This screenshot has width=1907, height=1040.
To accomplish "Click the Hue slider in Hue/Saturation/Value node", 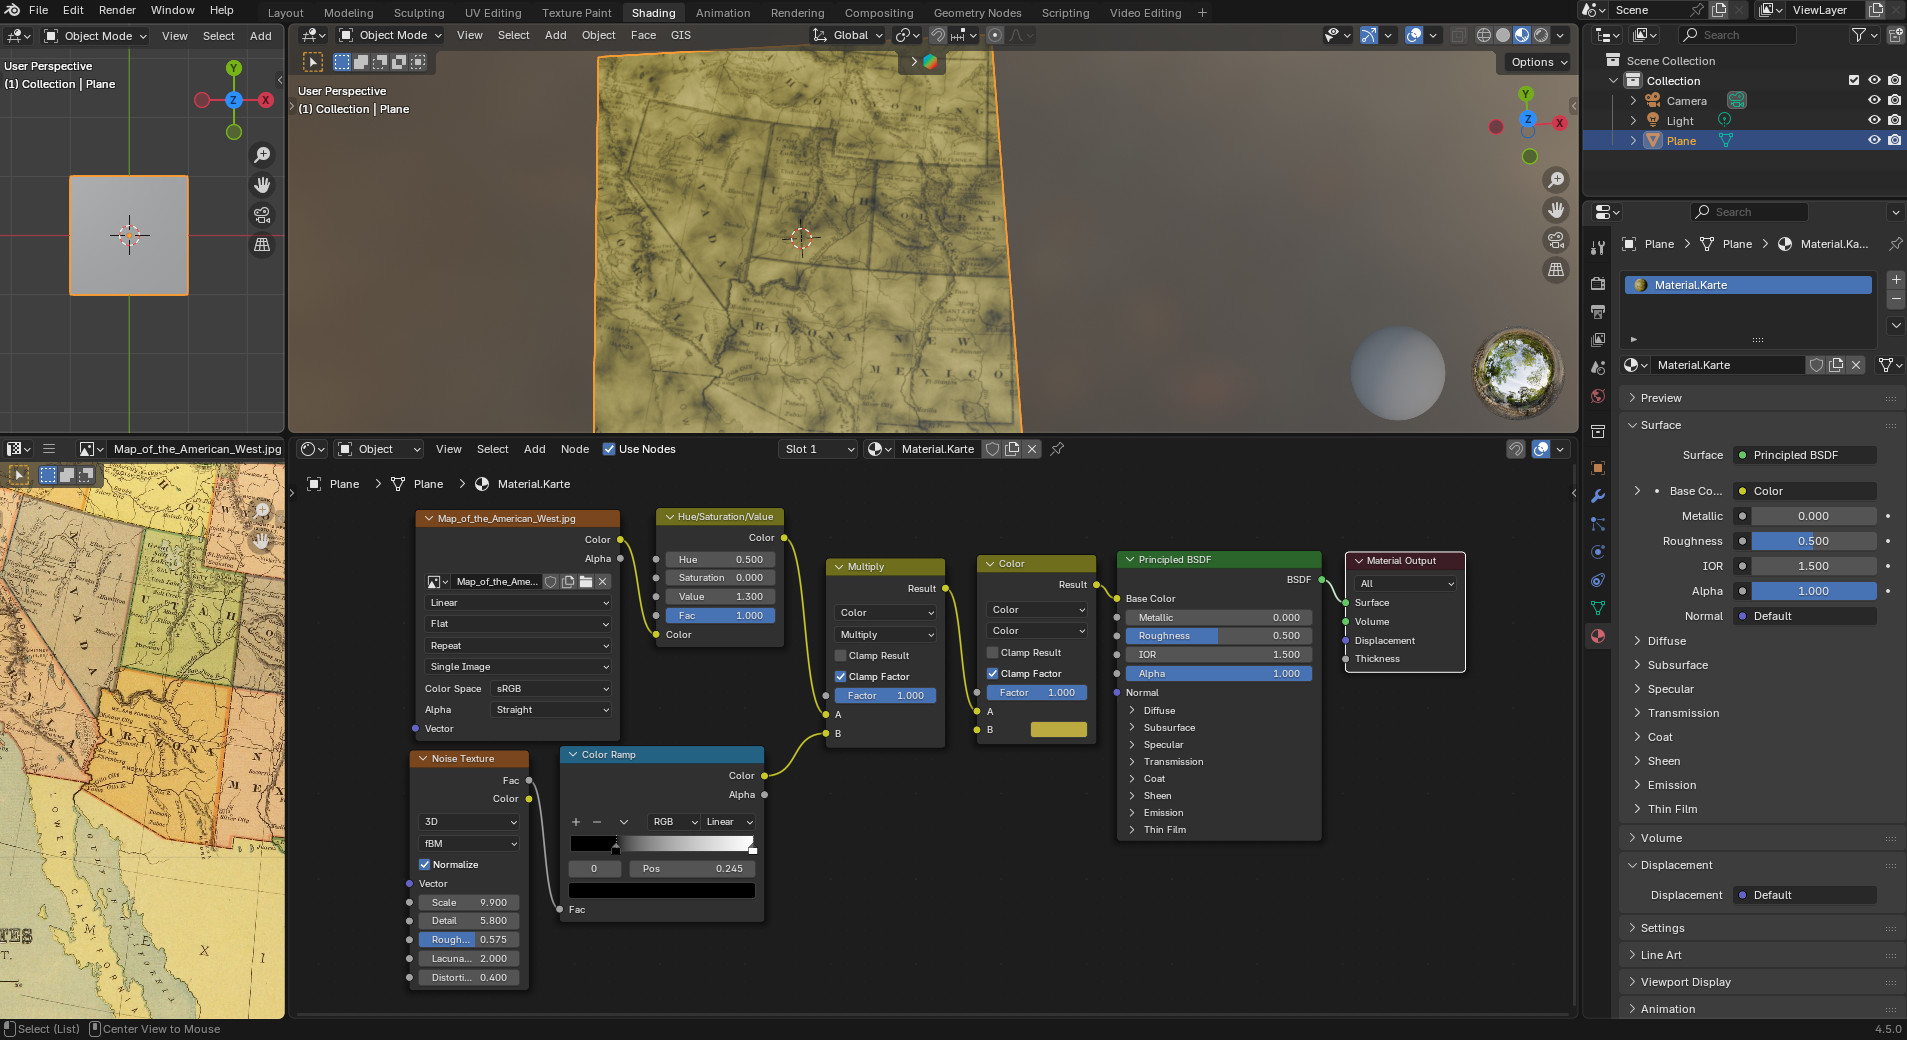I will [x=720, y=560].
